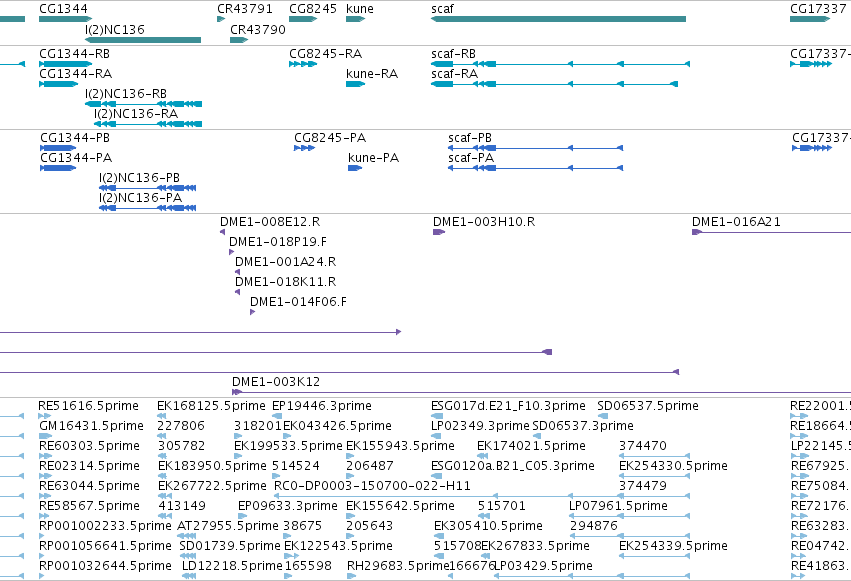Click EST RE51616.5prime
This screenshot has height=581, width=851.
coord(45,416)
